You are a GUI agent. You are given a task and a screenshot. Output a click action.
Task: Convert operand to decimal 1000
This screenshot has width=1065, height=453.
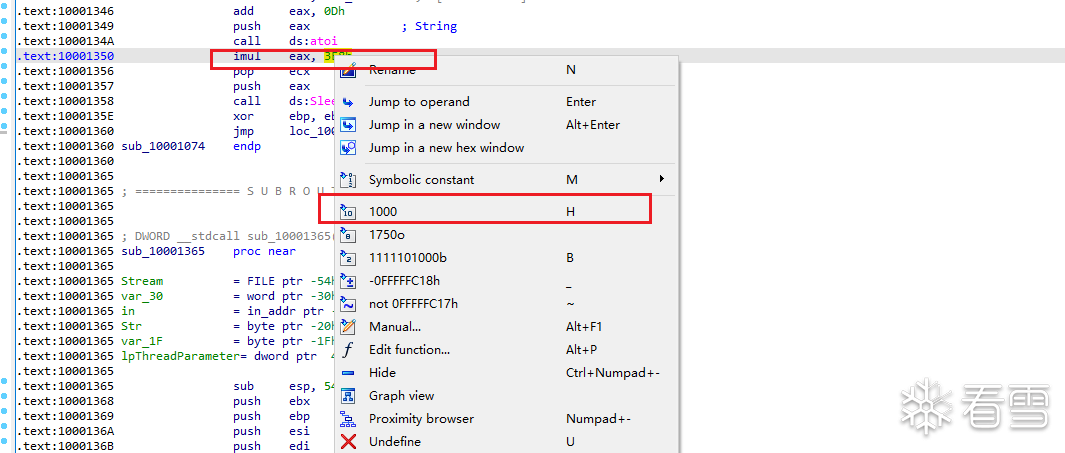tap(383, 212)
